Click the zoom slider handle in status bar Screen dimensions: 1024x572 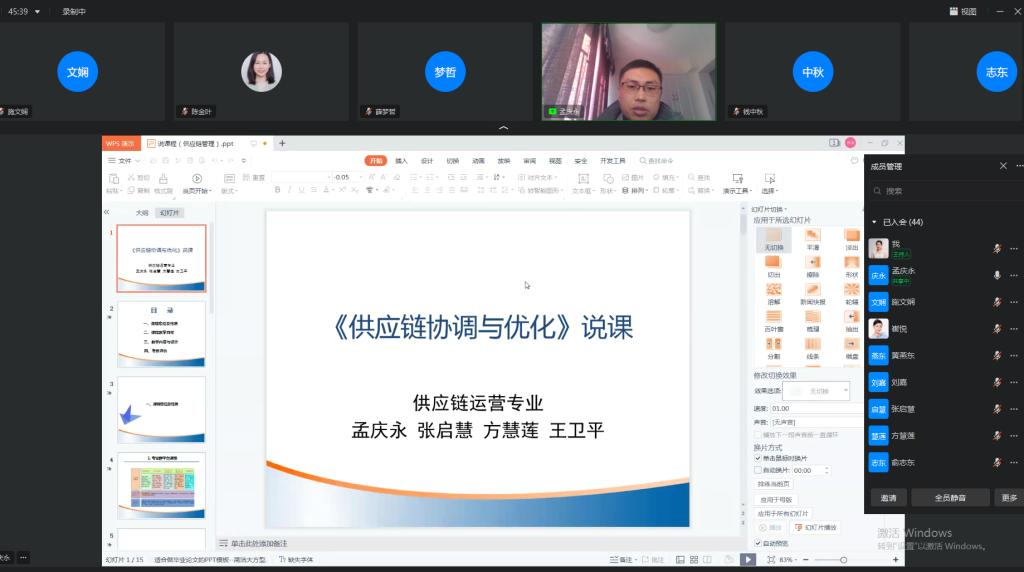click(843, 560)
